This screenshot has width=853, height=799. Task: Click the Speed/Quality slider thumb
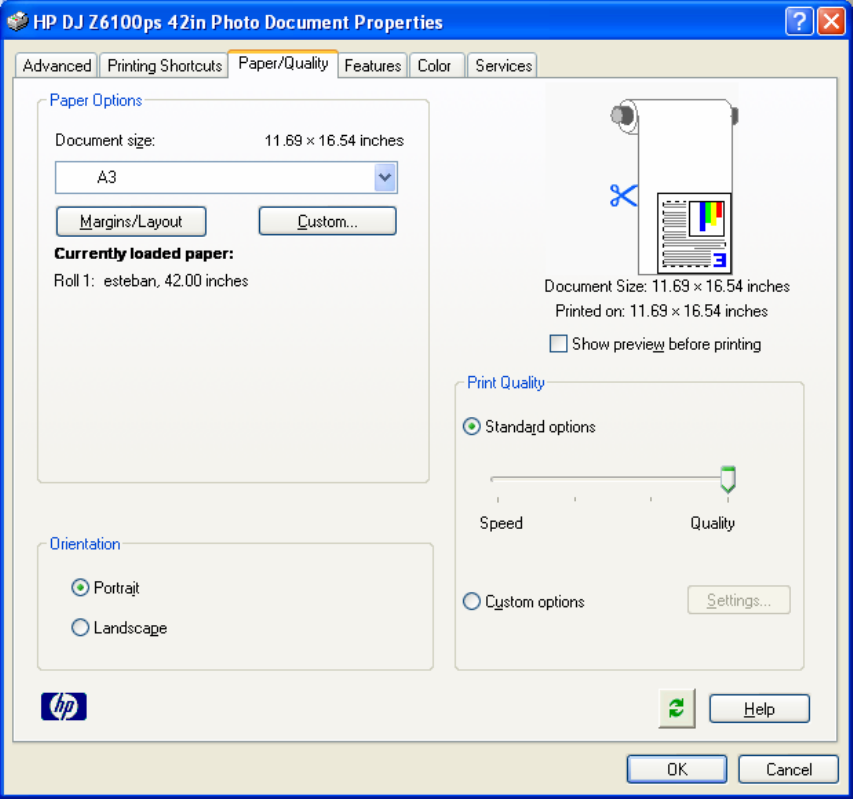pos(728,479)
